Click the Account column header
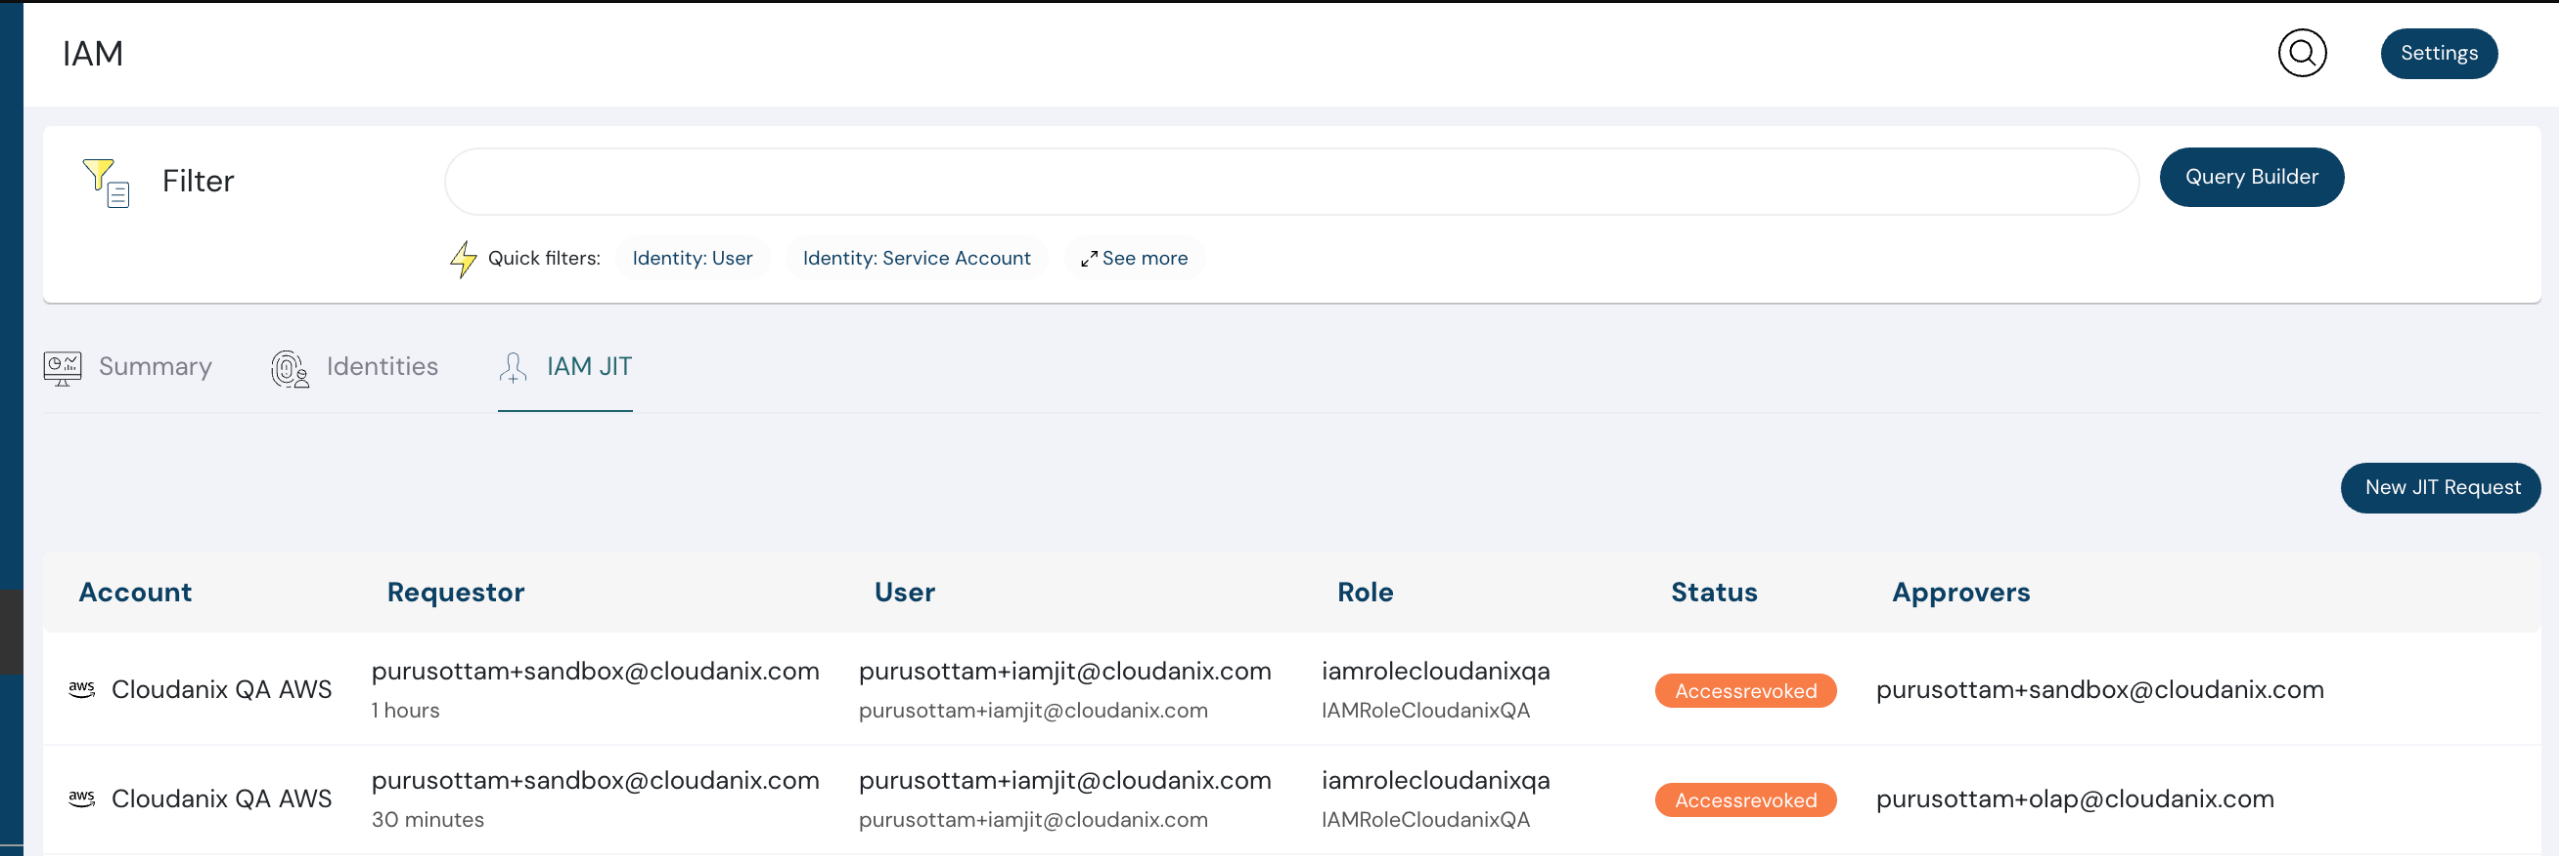This screenshot has height=856, width=2559. coord(135,592)
